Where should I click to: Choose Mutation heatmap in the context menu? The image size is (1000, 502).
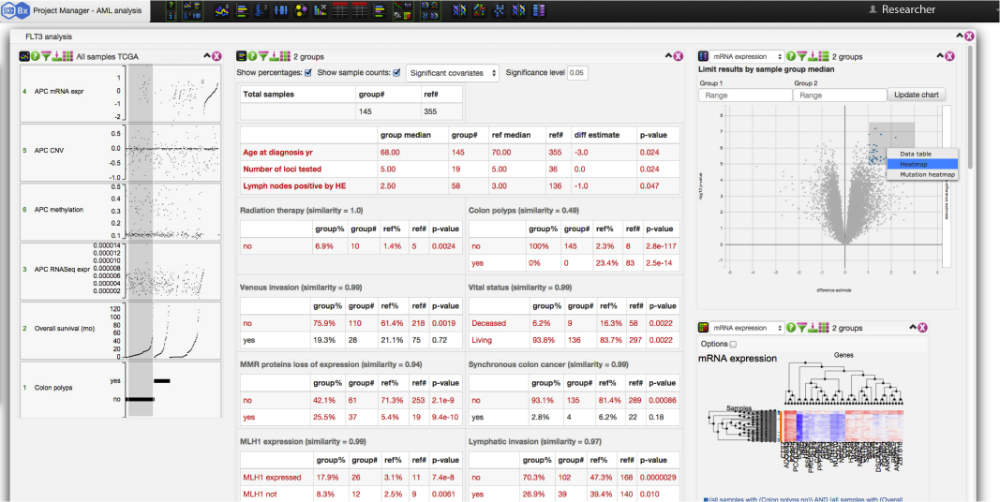[x=921, y=174]
